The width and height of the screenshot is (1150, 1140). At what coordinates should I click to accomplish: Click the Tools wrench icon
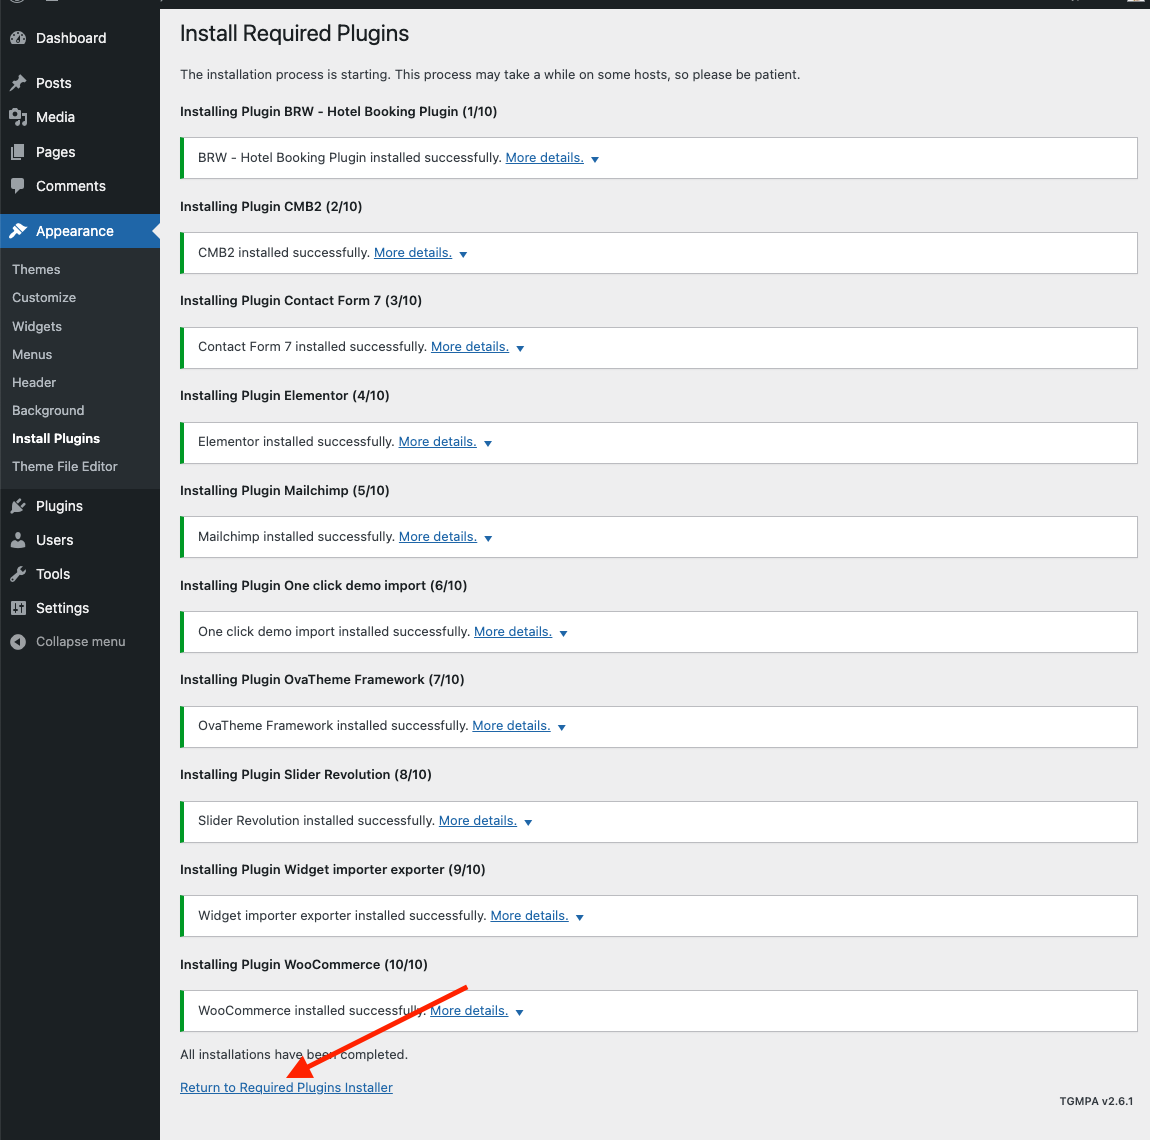18,574
